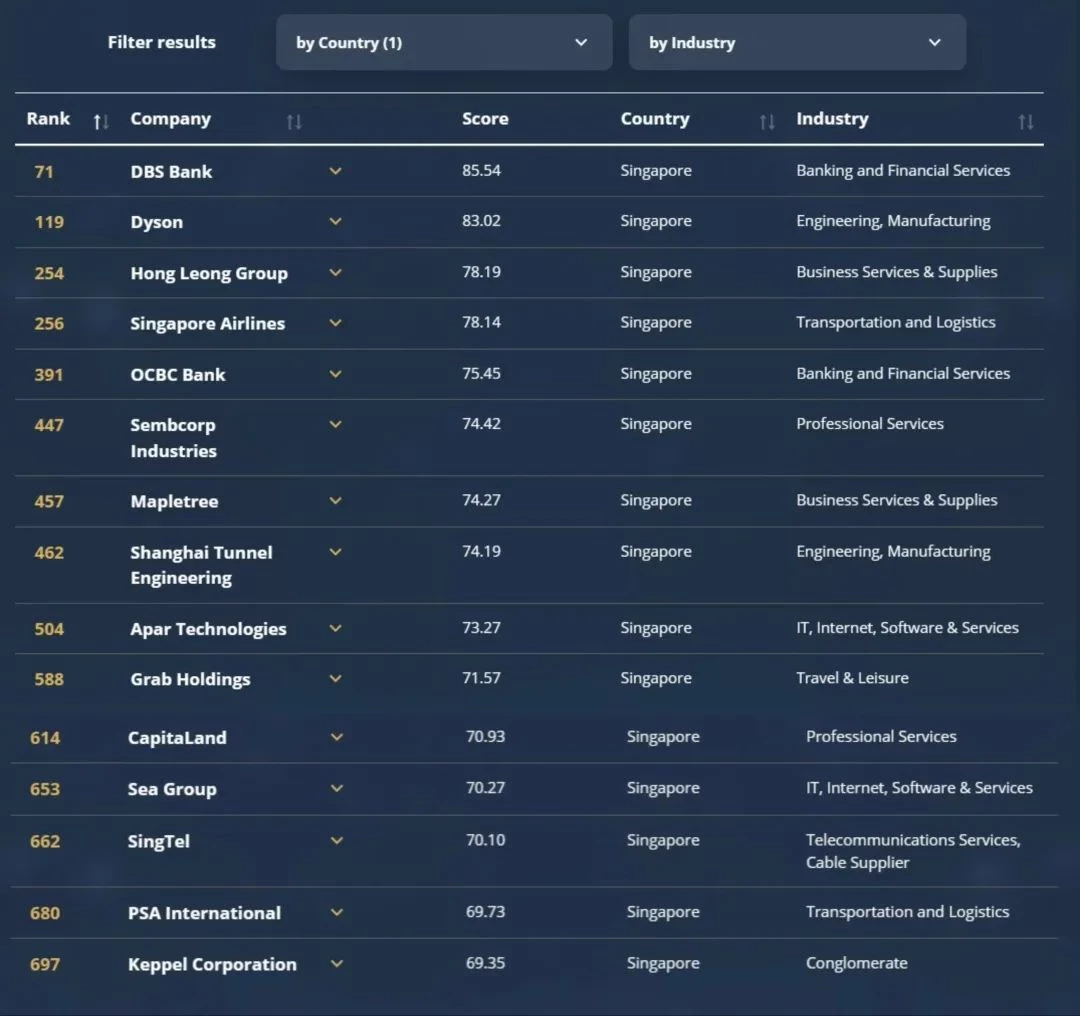This screenshot has width=1080, height=1016.
Task: Expand the Sea Group row chevron
Action: tap(337, 788)
